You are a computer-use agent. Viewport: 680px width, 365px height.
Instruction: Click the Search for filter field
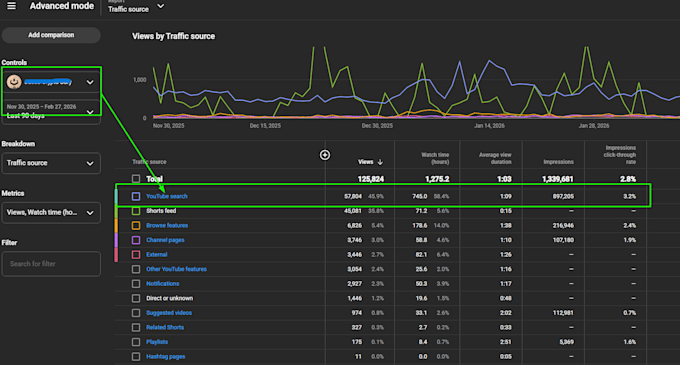(51, 264)
